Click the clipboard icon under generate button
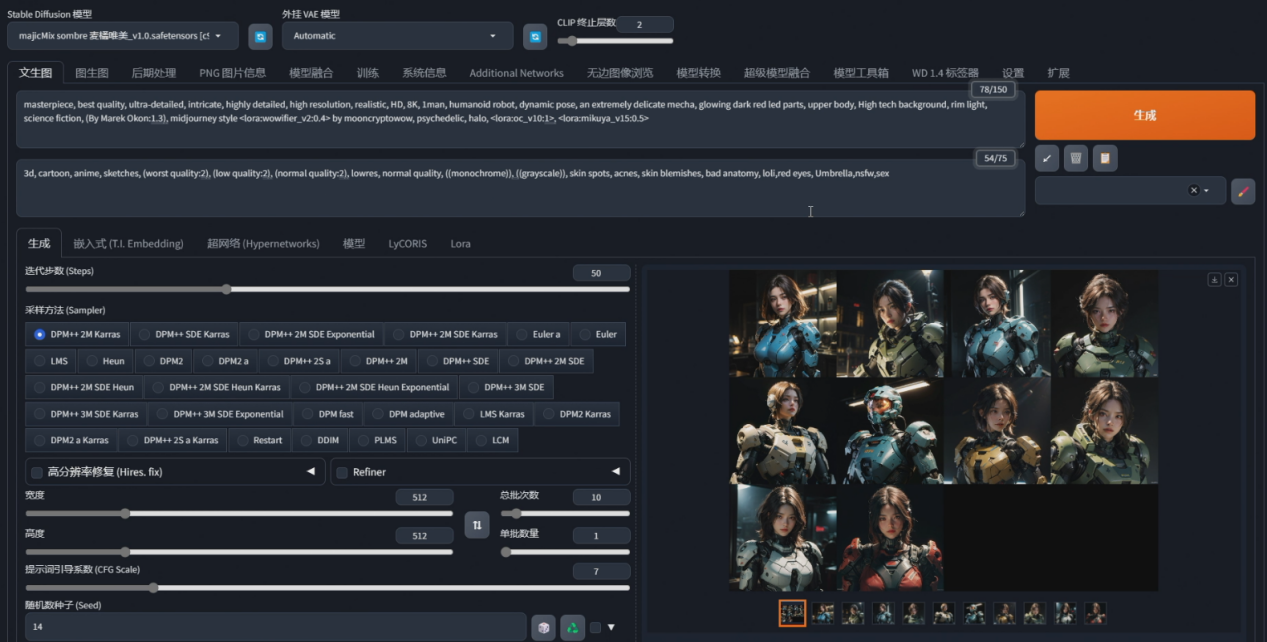Viewport: 1267px width, 642px height. pyautogui.click(x=1104, y=158)
